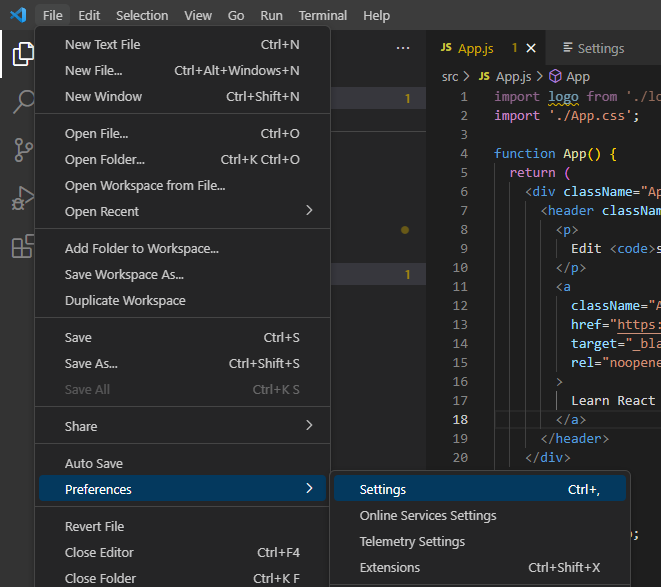Image resolution: width=661 pixels, height=587 pixels.
Task: Choose Duplicate Workspace
Action: (x=182, y=301)
